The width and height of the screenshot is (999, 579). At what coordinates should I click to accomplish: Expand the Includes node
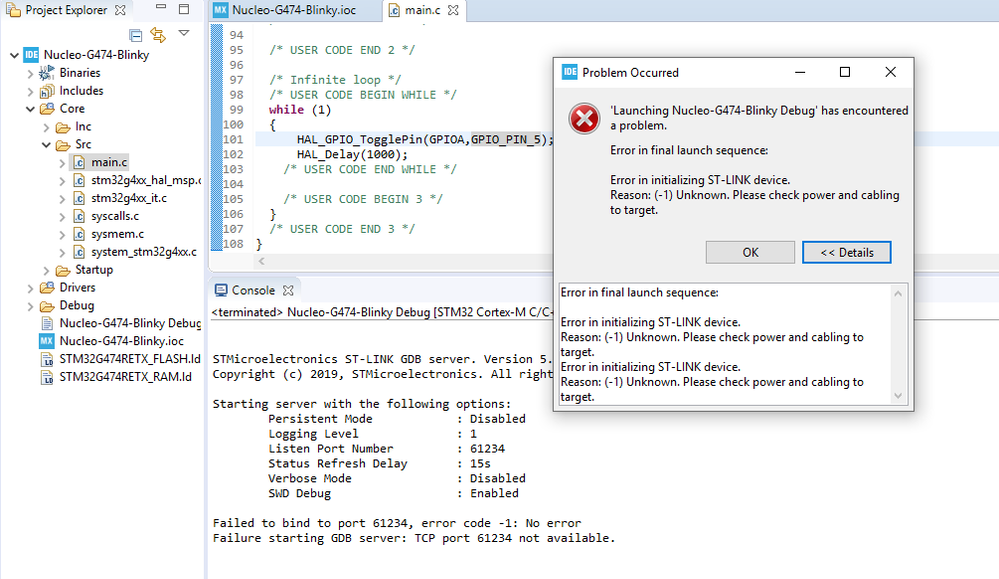(x=30, y=91)
